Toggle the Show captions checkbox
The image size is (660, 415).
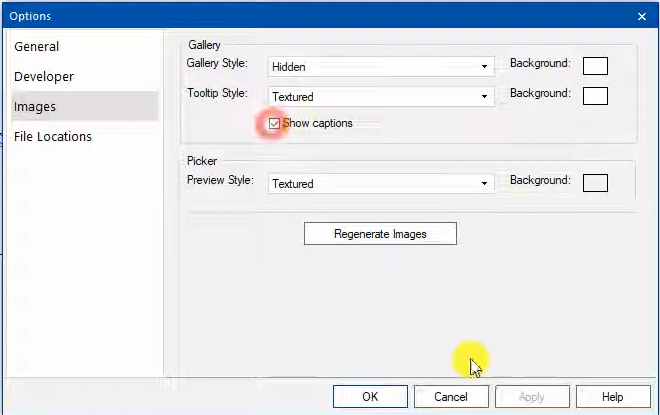click(x=274, y=124)
